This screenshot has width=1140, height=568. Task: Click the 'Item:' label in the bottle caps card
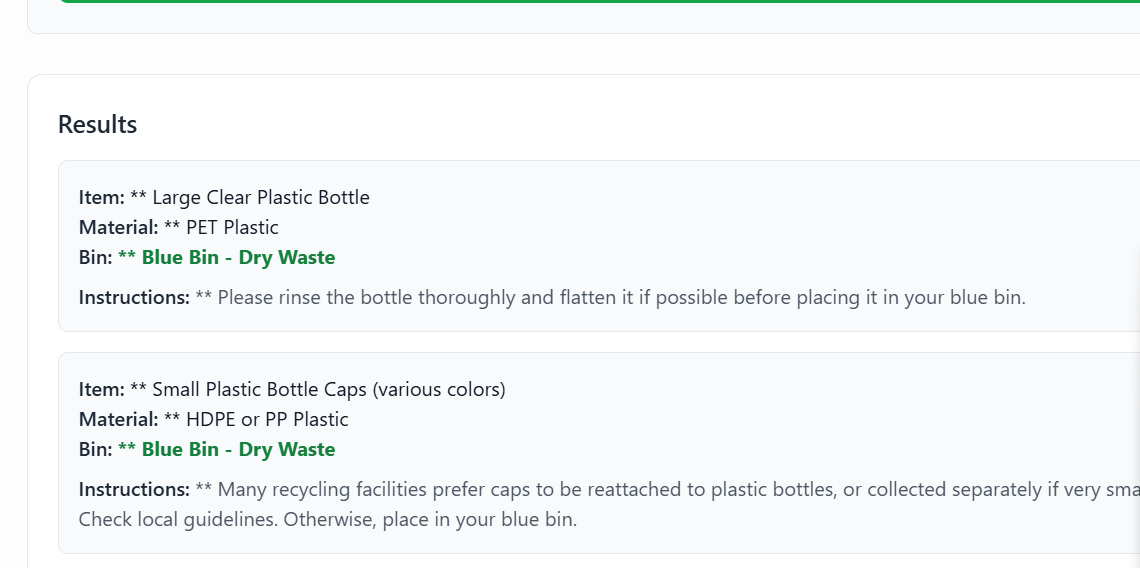click(x=101, y=389)
